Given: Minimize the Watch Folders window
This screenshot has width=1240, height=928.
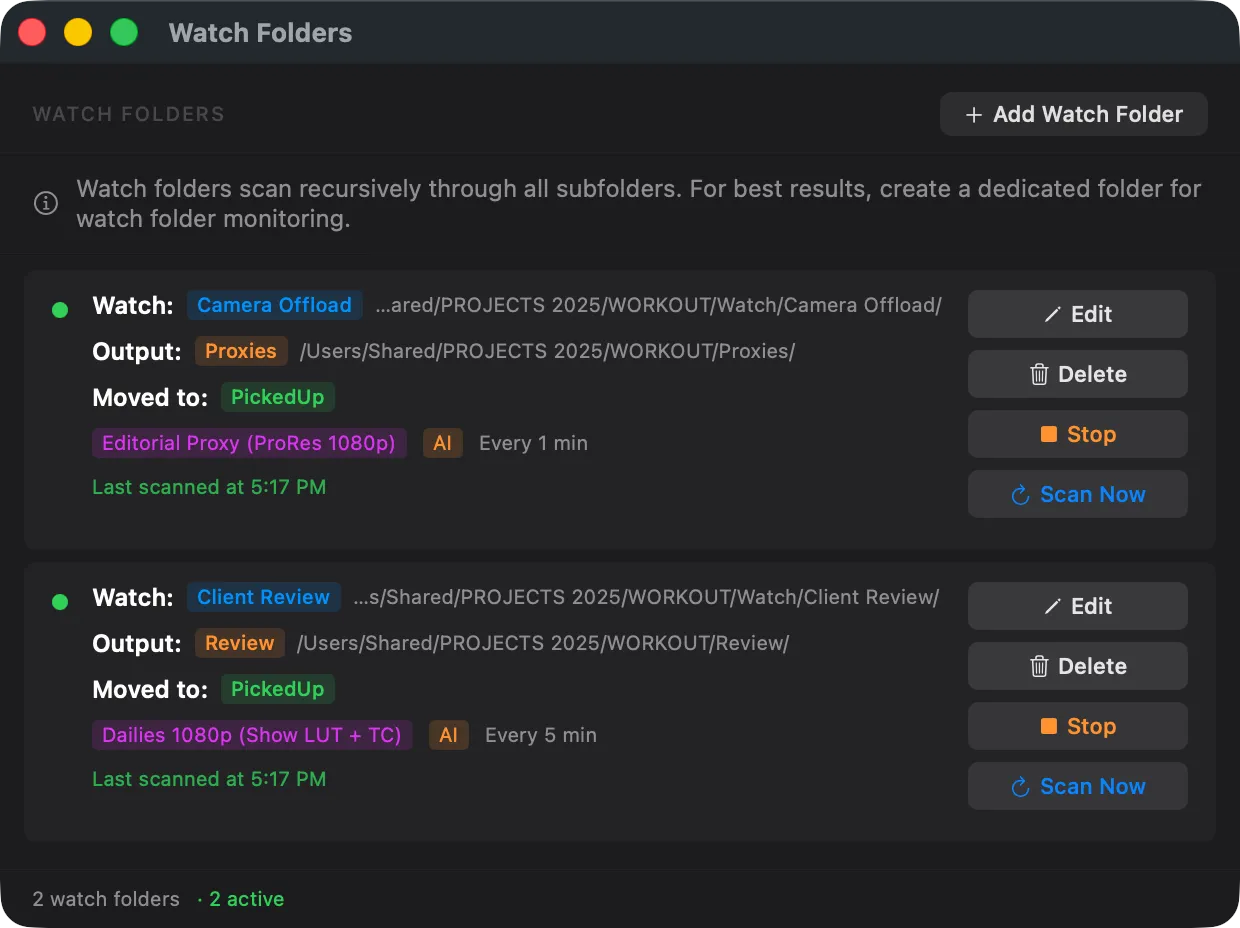Looking at the screenshot, I should pos(78,33).
